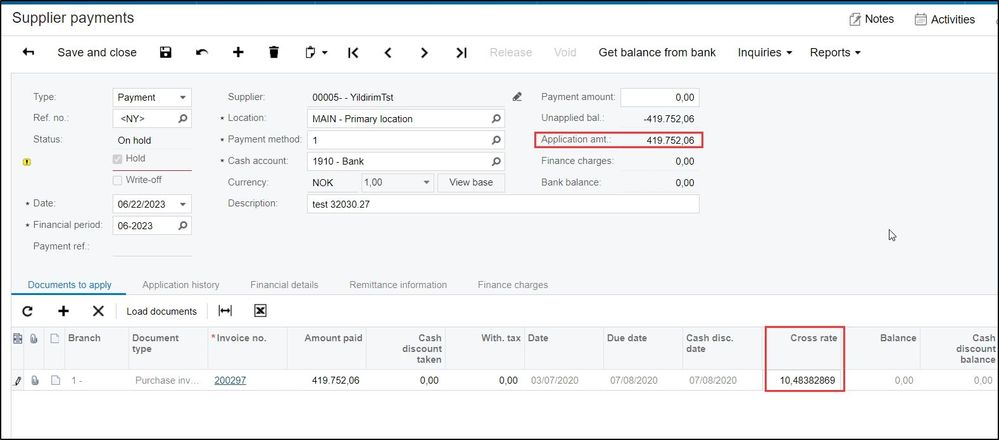The height and width of the screenshot is (440, 999).
Task: Go to the first record
Action: [x=353, y=52]
